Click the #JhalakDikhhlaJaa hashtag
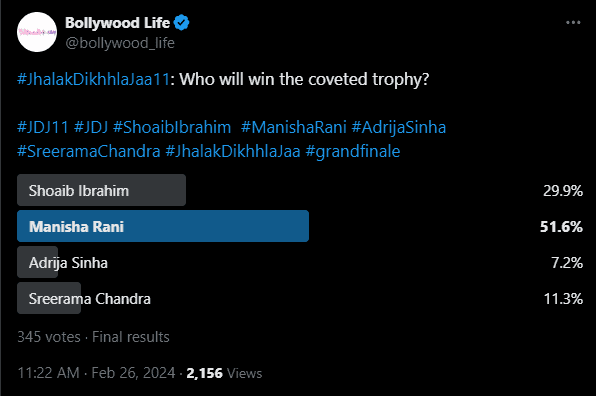 (233, 151)
